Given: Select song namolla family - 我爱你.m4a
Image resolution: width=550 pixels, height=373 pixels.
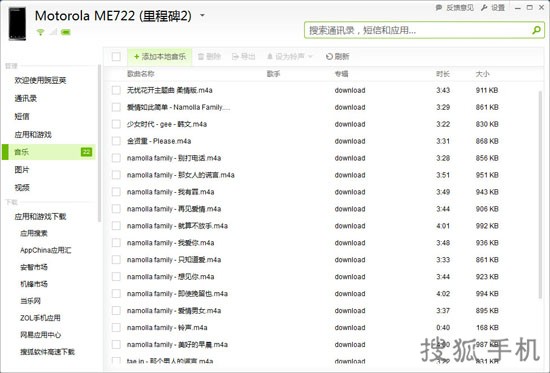Looking at the screenshot, I should pyautogui.click(x=170, y=243).
